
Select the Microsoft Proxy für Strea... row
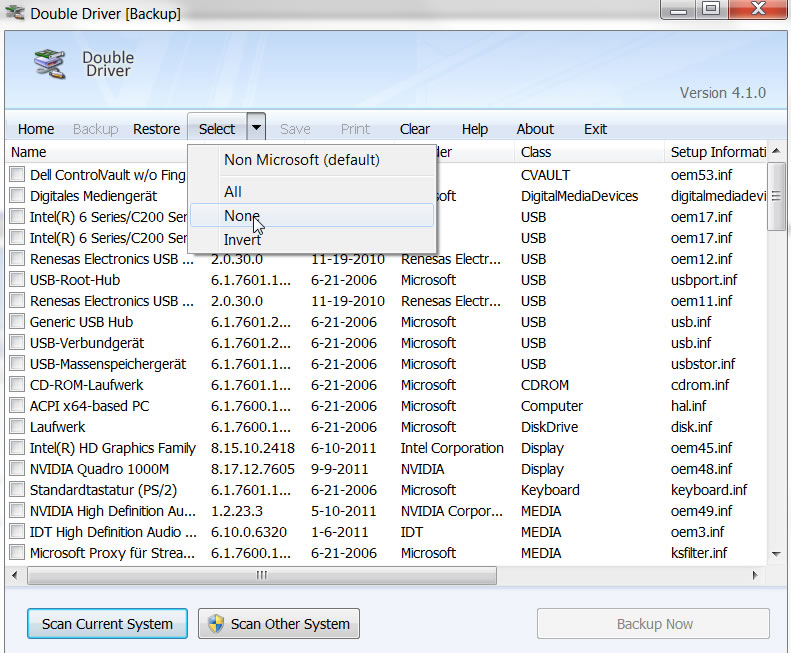112,553
